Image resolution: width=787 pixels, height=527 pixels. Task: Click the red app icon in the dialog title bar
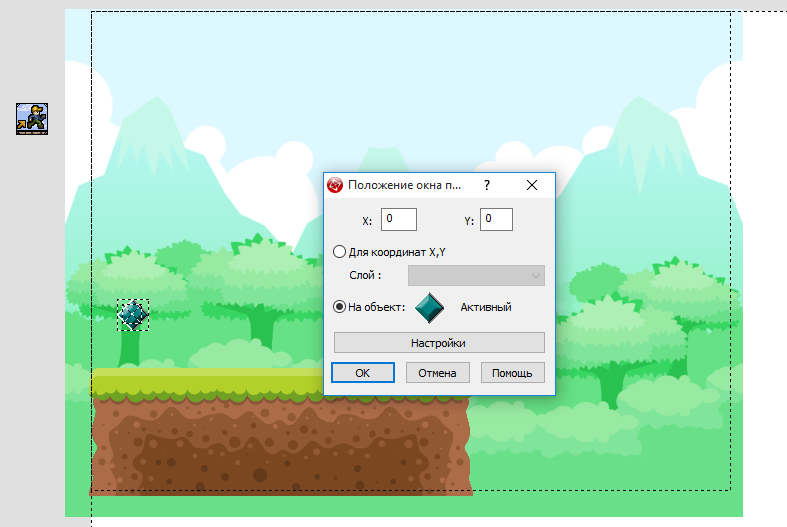point(336,185)
